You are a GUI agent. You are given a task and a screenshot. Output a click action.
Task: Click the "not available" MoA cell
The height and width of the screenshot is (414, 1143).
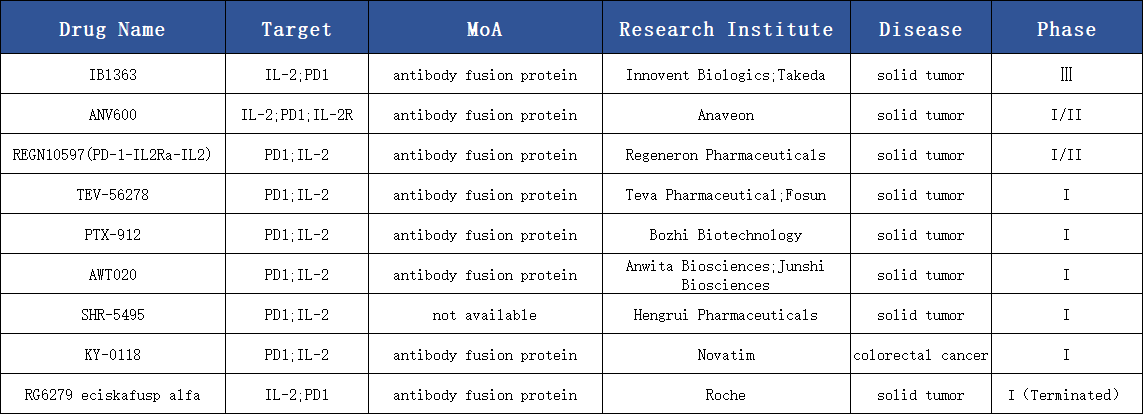pyautogui.click(x=485, y=315)
